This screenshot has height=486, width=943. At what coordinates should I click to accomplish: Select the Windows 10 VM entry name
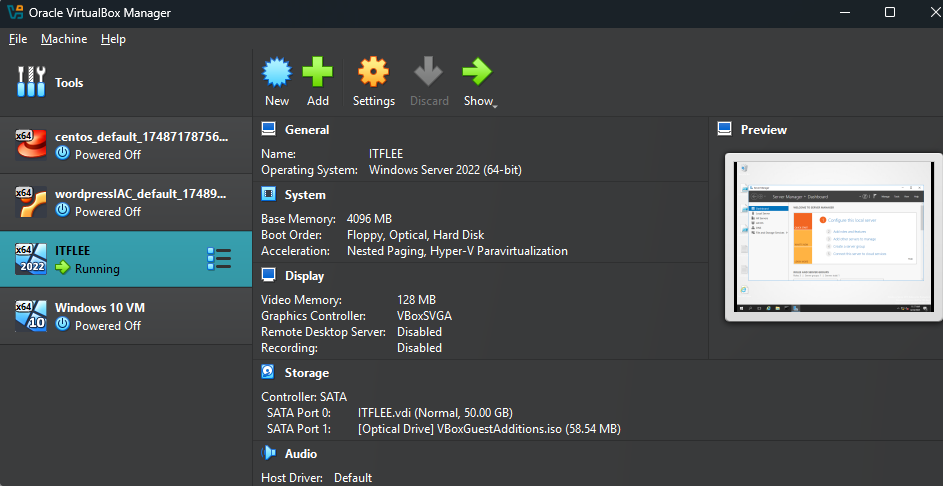[100, 307]
